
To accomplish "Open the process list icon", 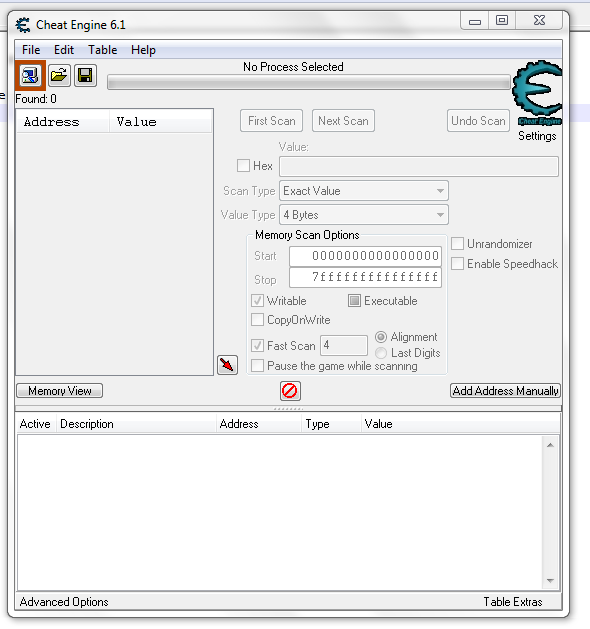I will (x=30, y=75).
